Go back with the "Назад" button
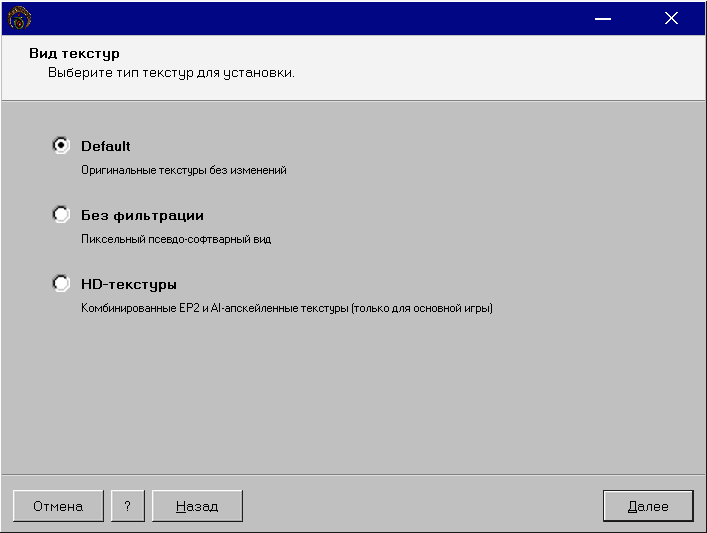Screen dimensions: 707x533 click(x=197, y=506)
